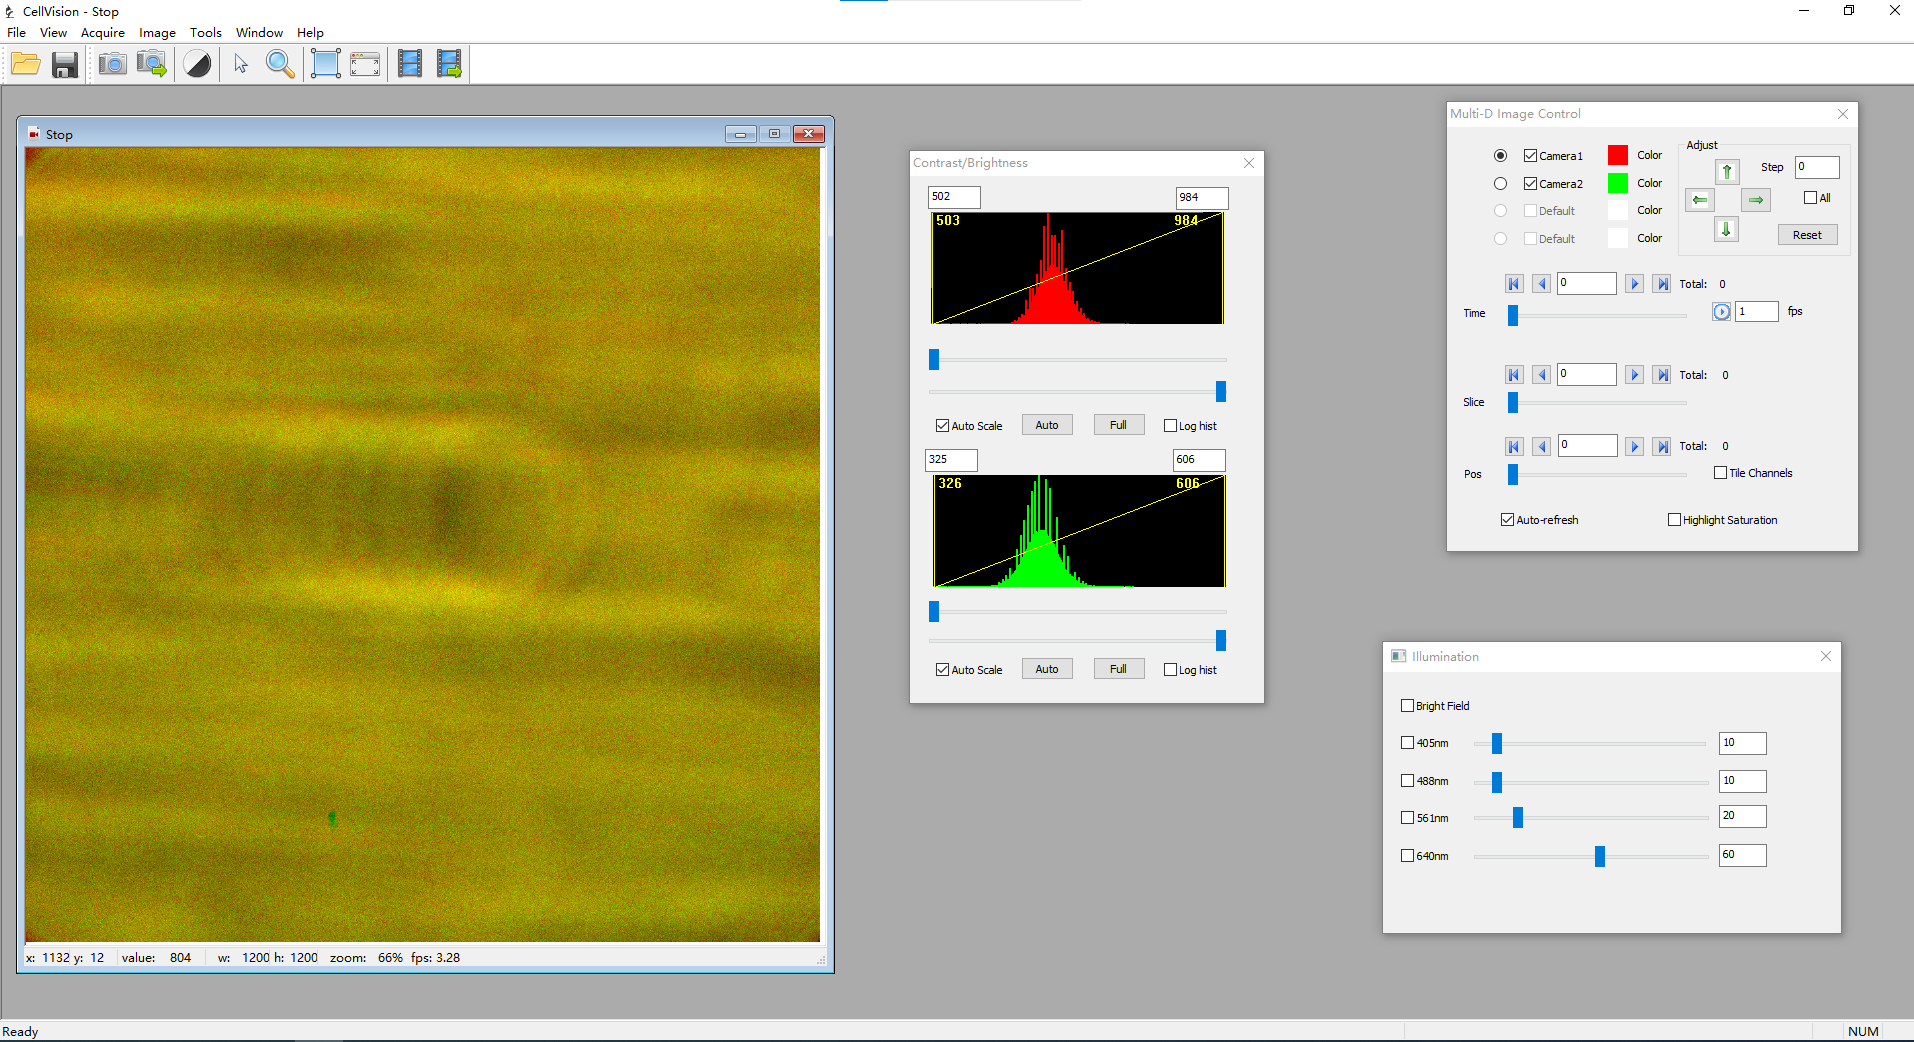1914x1042 pixels.
Task: Open the contrast half-circle tool
Action: tap(198, 65)
